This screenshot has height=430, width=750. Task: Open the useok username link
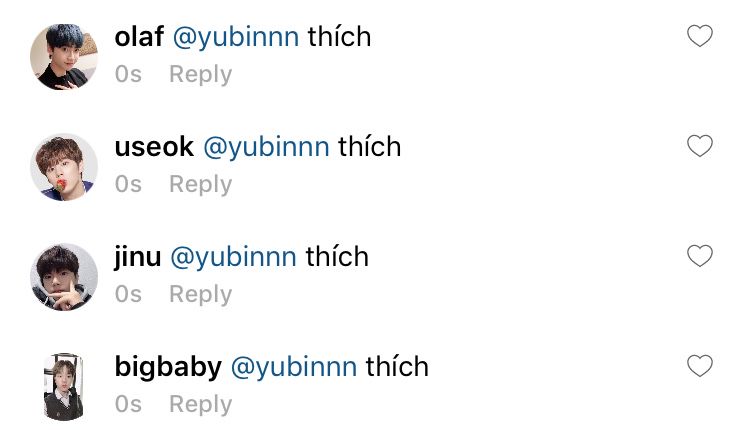tap(154, 146)
